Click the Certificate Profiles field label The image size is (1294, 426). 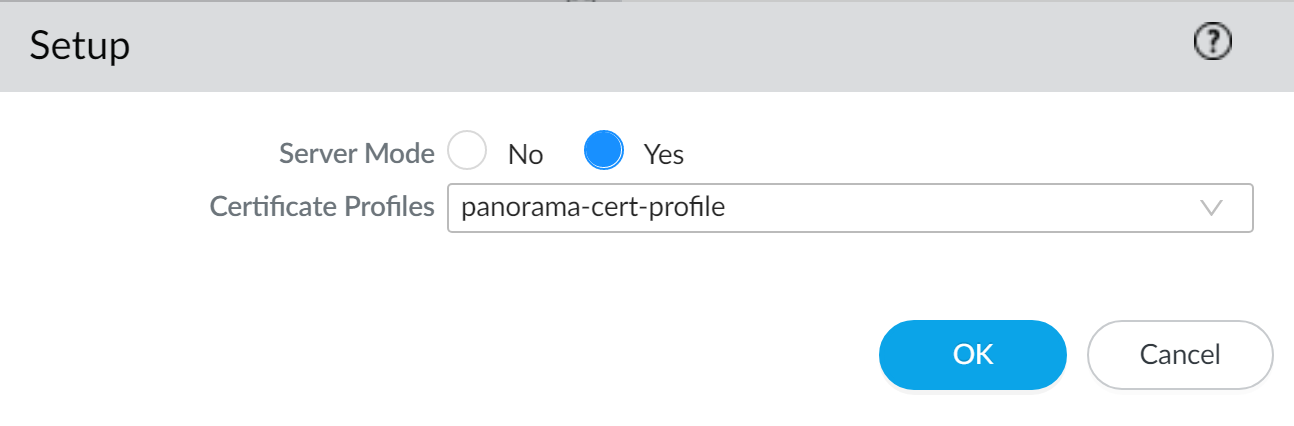click(x=322, y=207)
